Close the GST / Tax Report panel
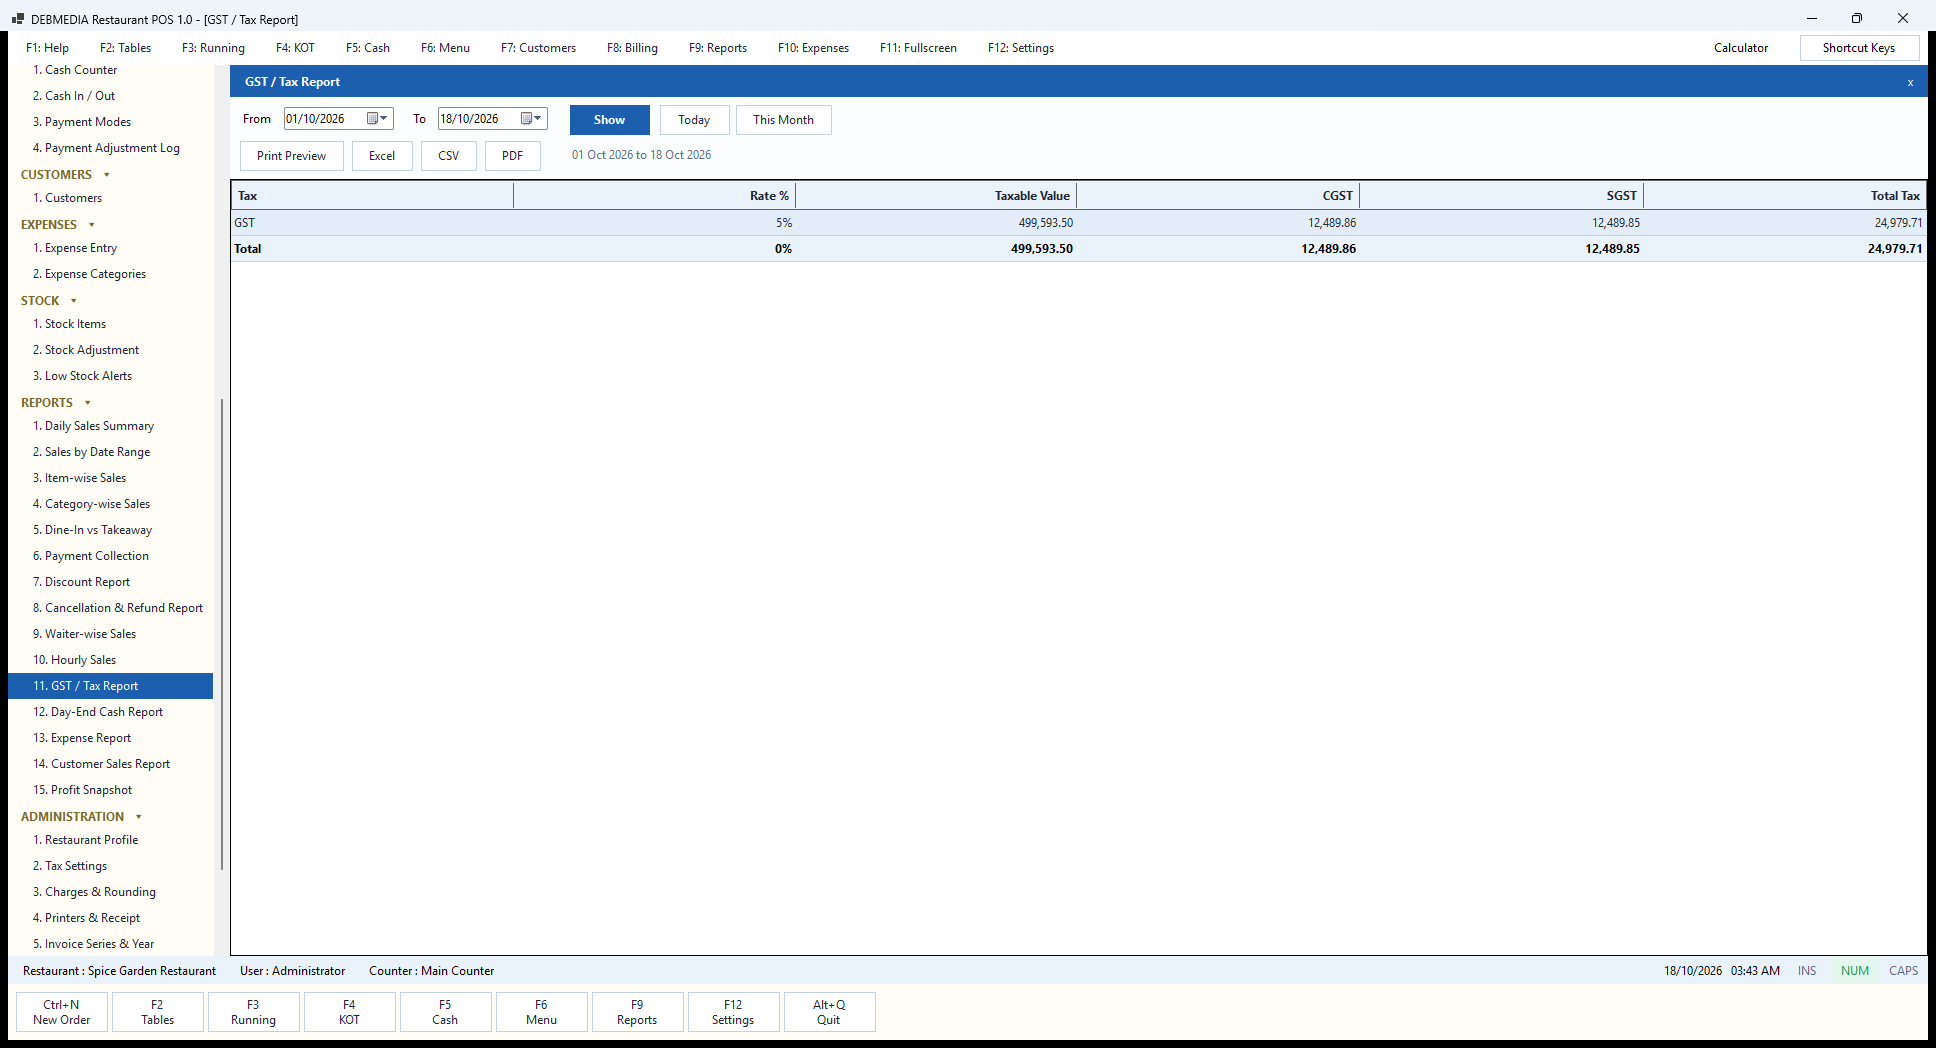 coord(1910,82)
